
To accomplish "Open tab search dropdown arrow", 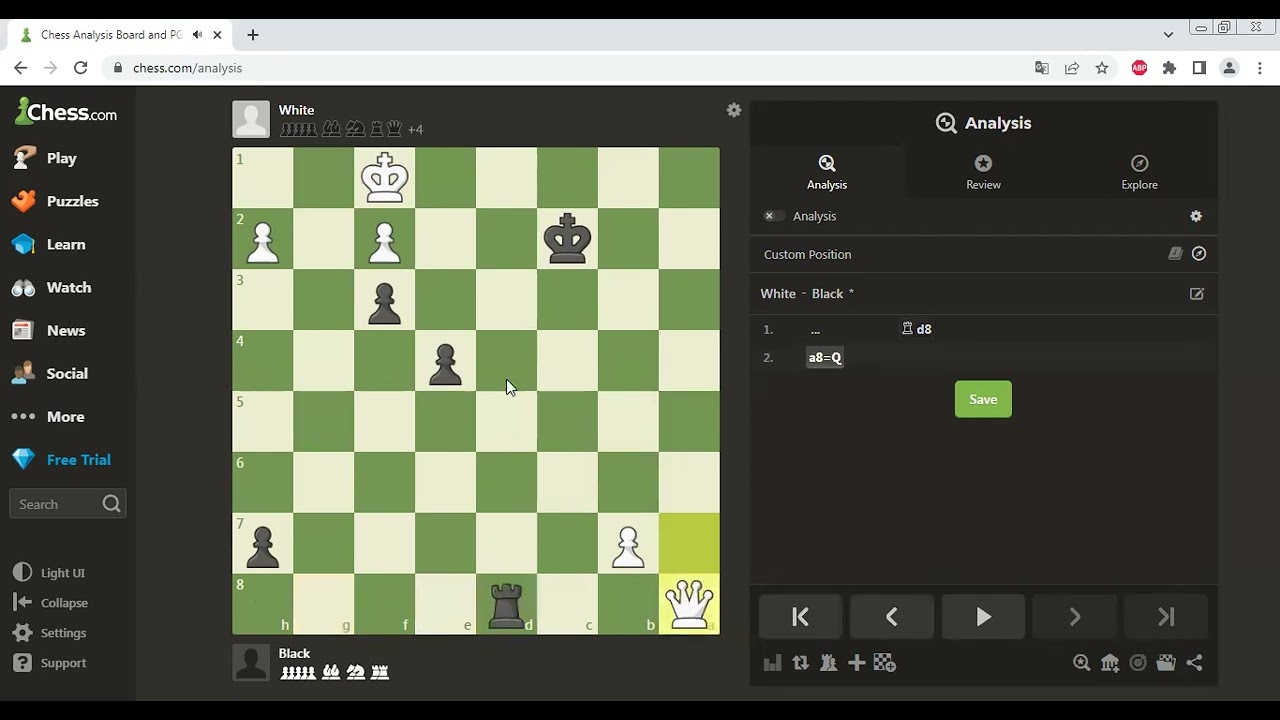I will tap(1168, 34).
